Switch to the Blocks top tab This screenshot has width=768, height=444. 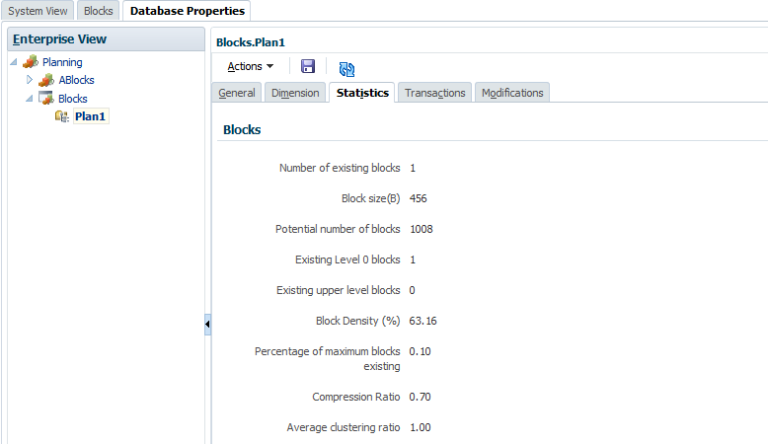[x=98, y=11]
